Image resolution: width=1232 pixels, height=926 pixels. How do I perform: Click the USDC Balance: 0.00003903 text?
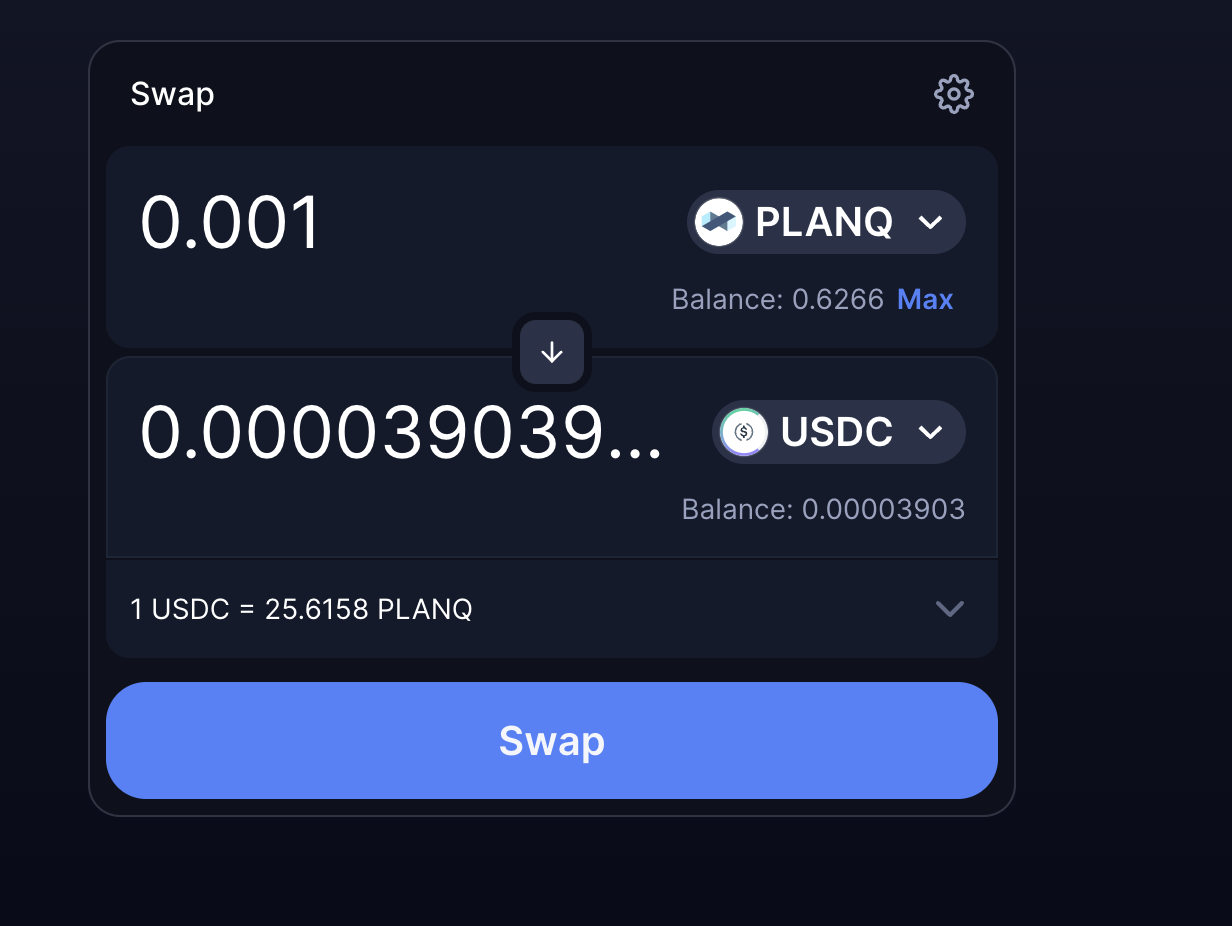pos(823,509)
